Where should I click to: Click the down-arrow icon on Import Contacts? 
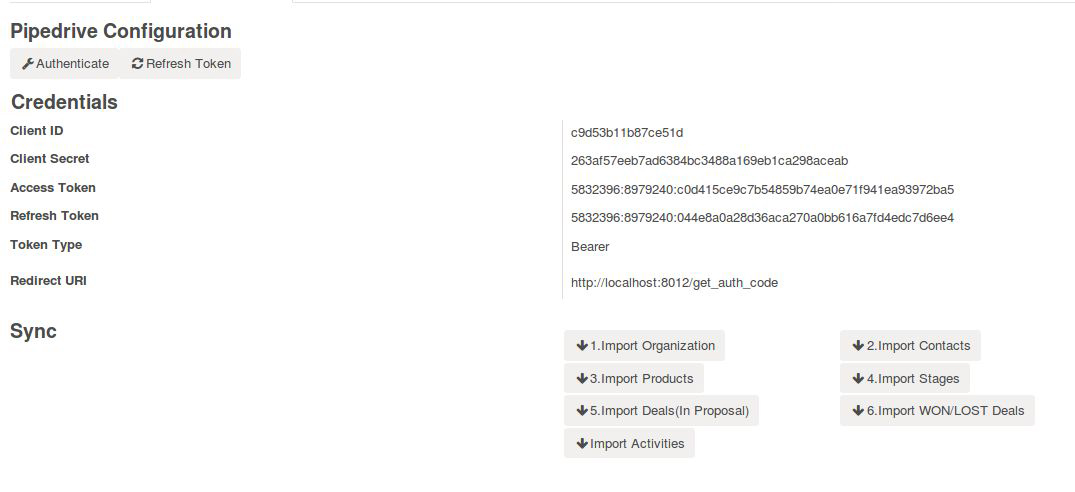pyautogui.click(x=858, y=345)
